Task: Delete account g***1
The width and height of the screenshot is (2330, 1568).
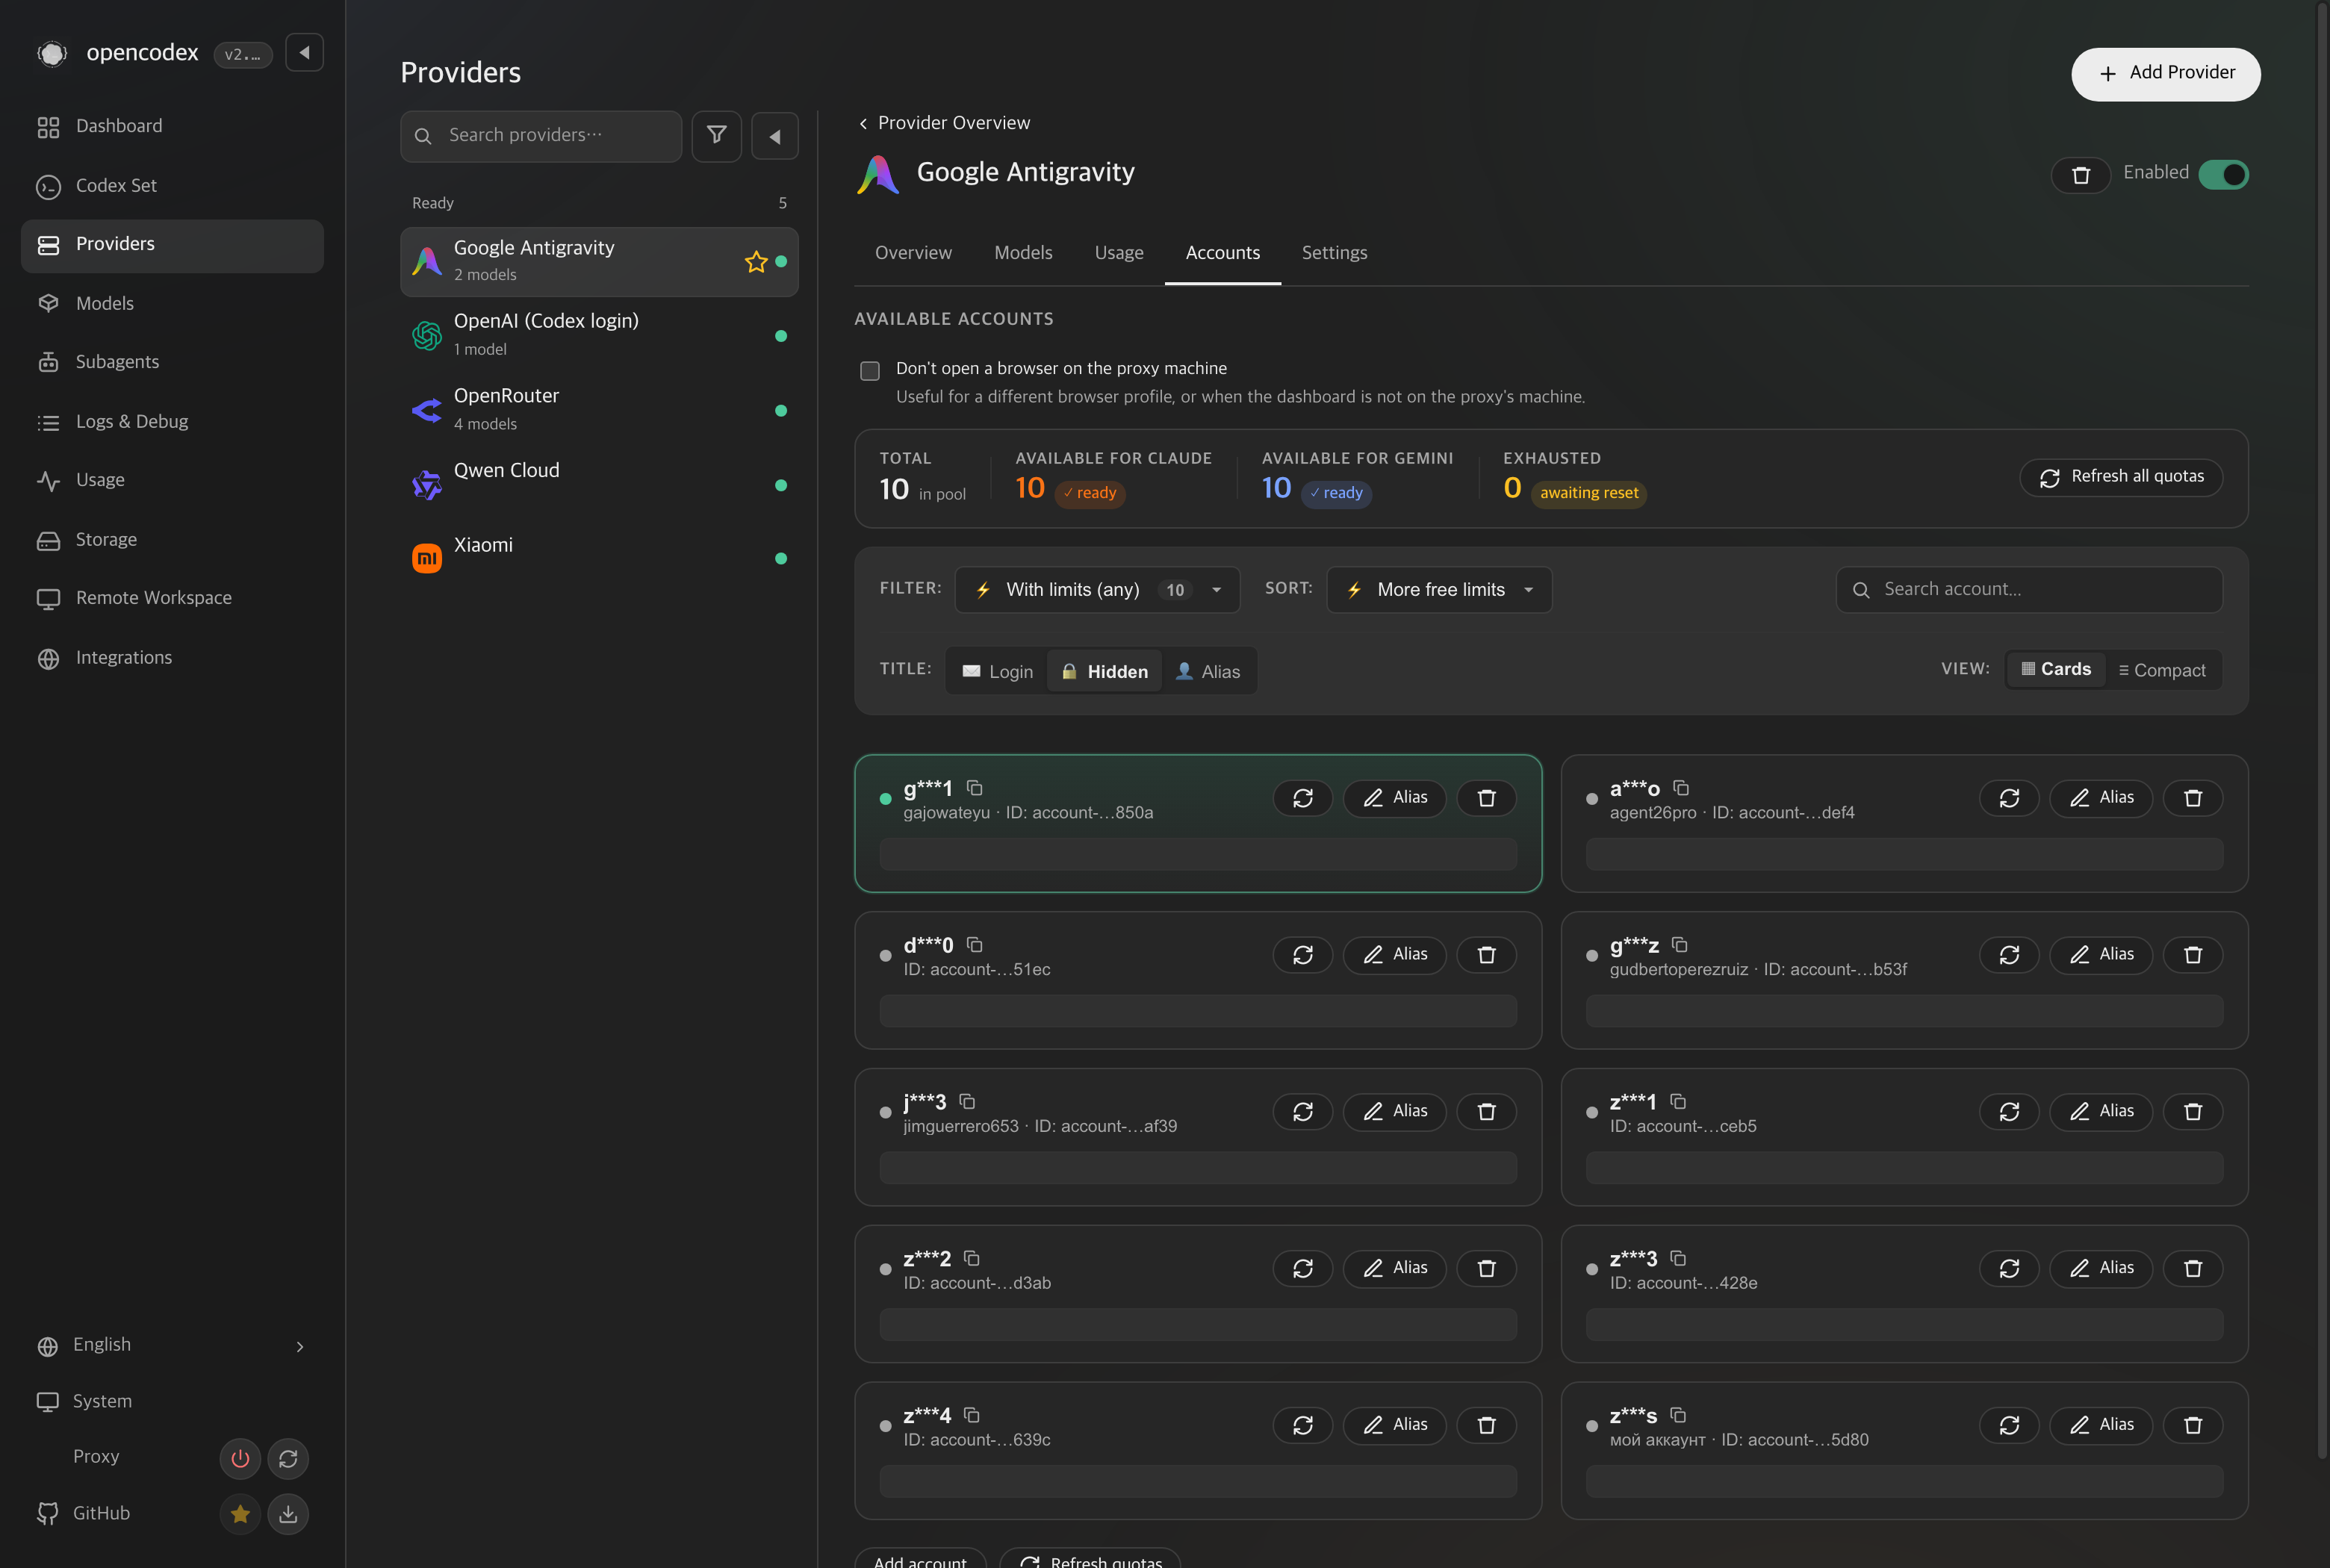Action: 1486,798
